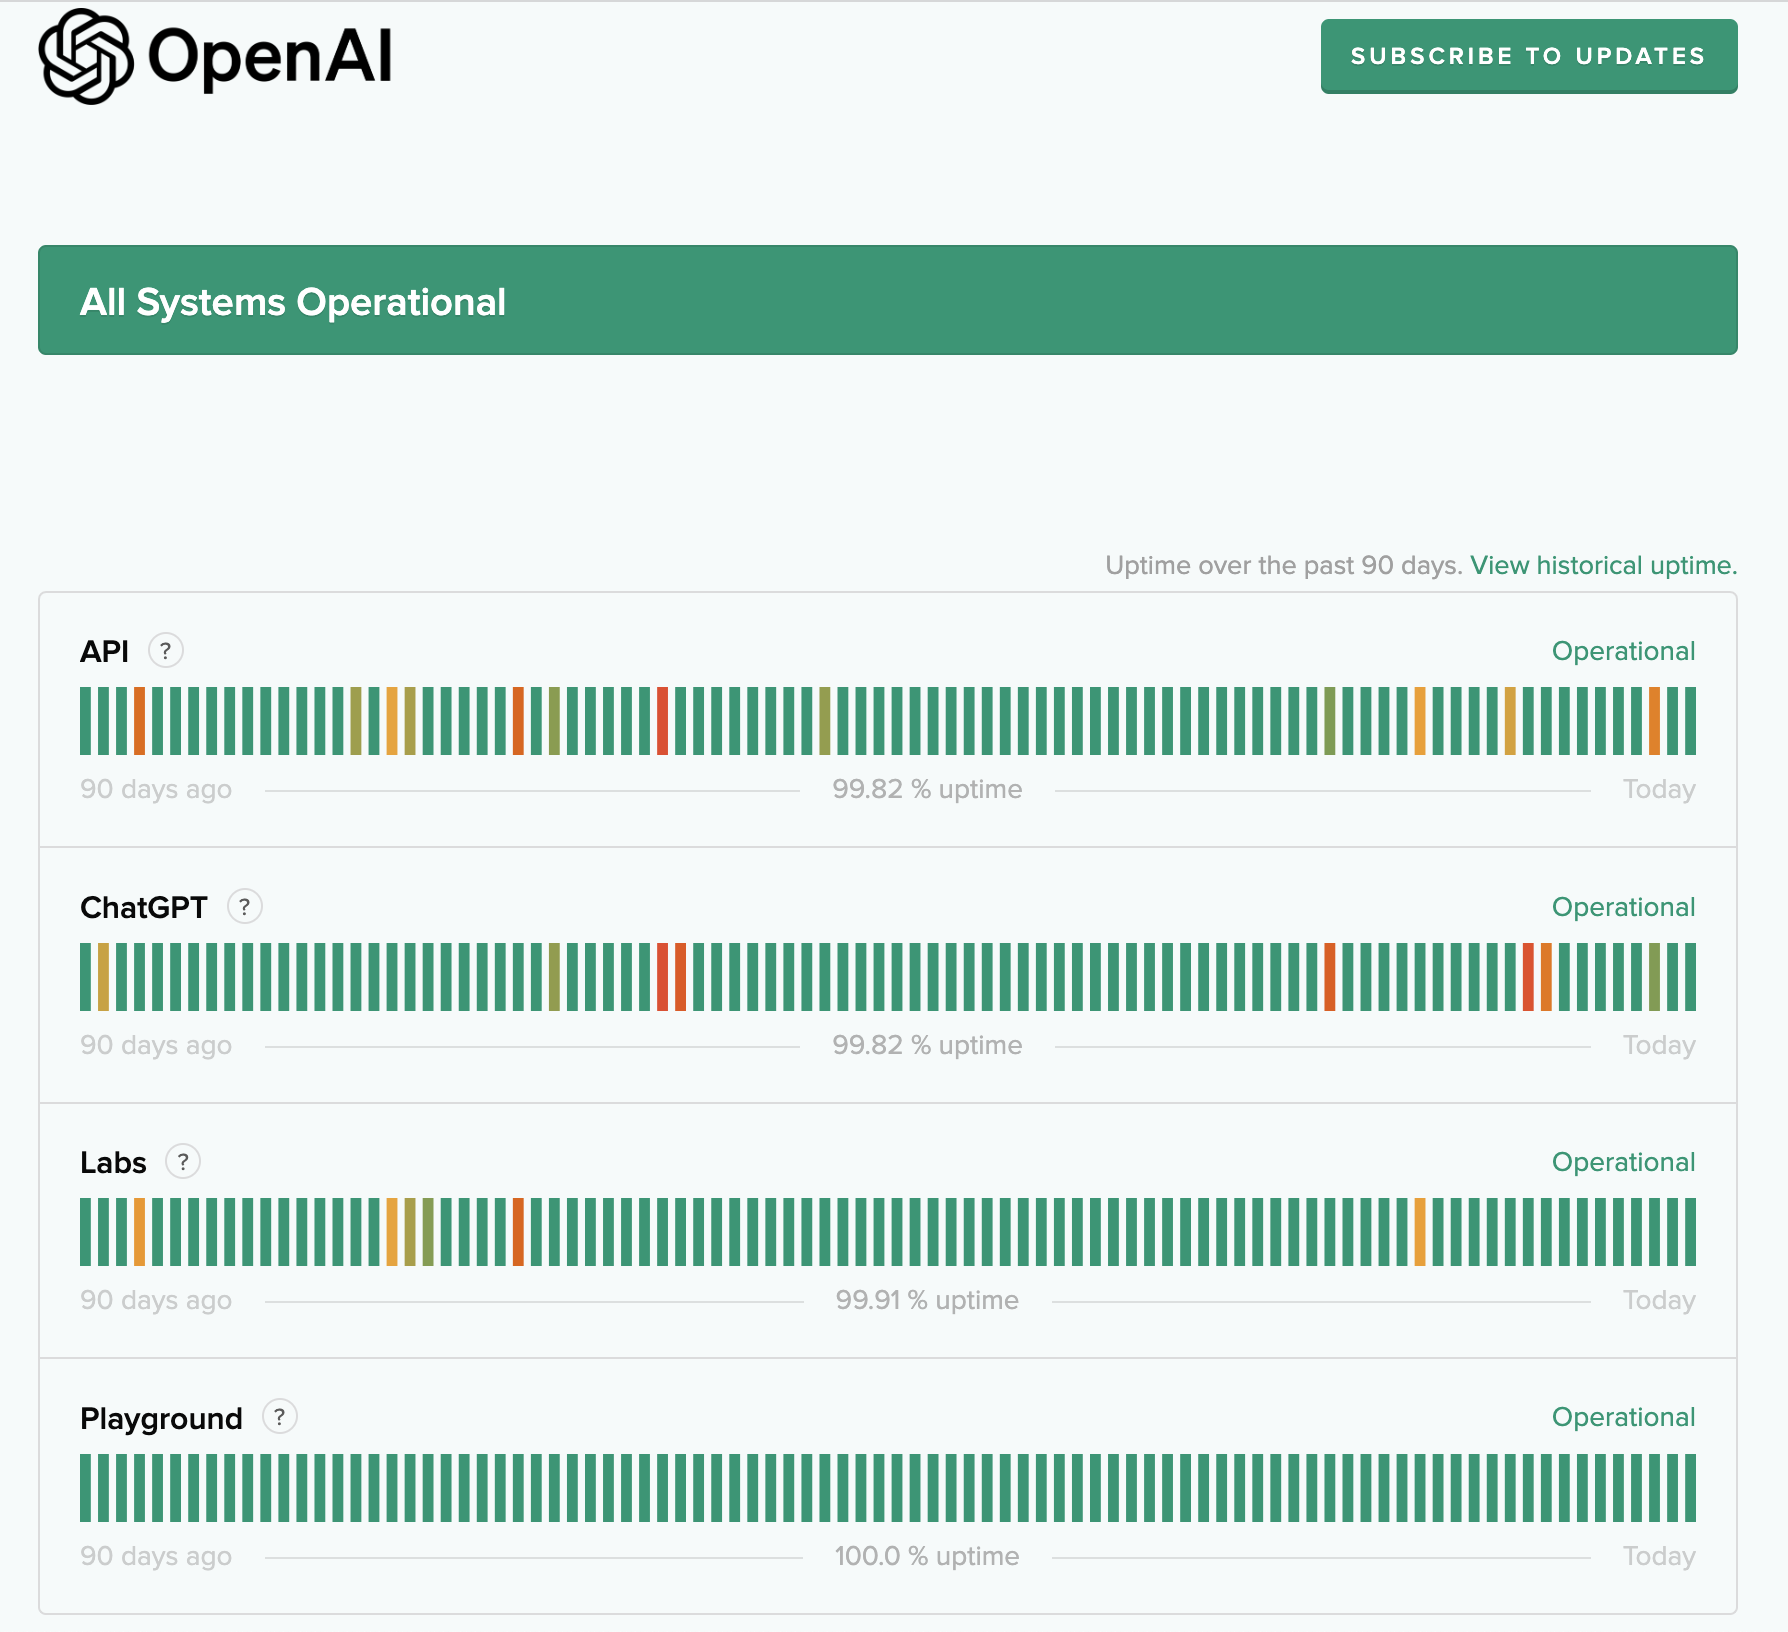Click the Labs component name
The width and height of the screenshot is (1788, 1632).
coord(113,1163)
